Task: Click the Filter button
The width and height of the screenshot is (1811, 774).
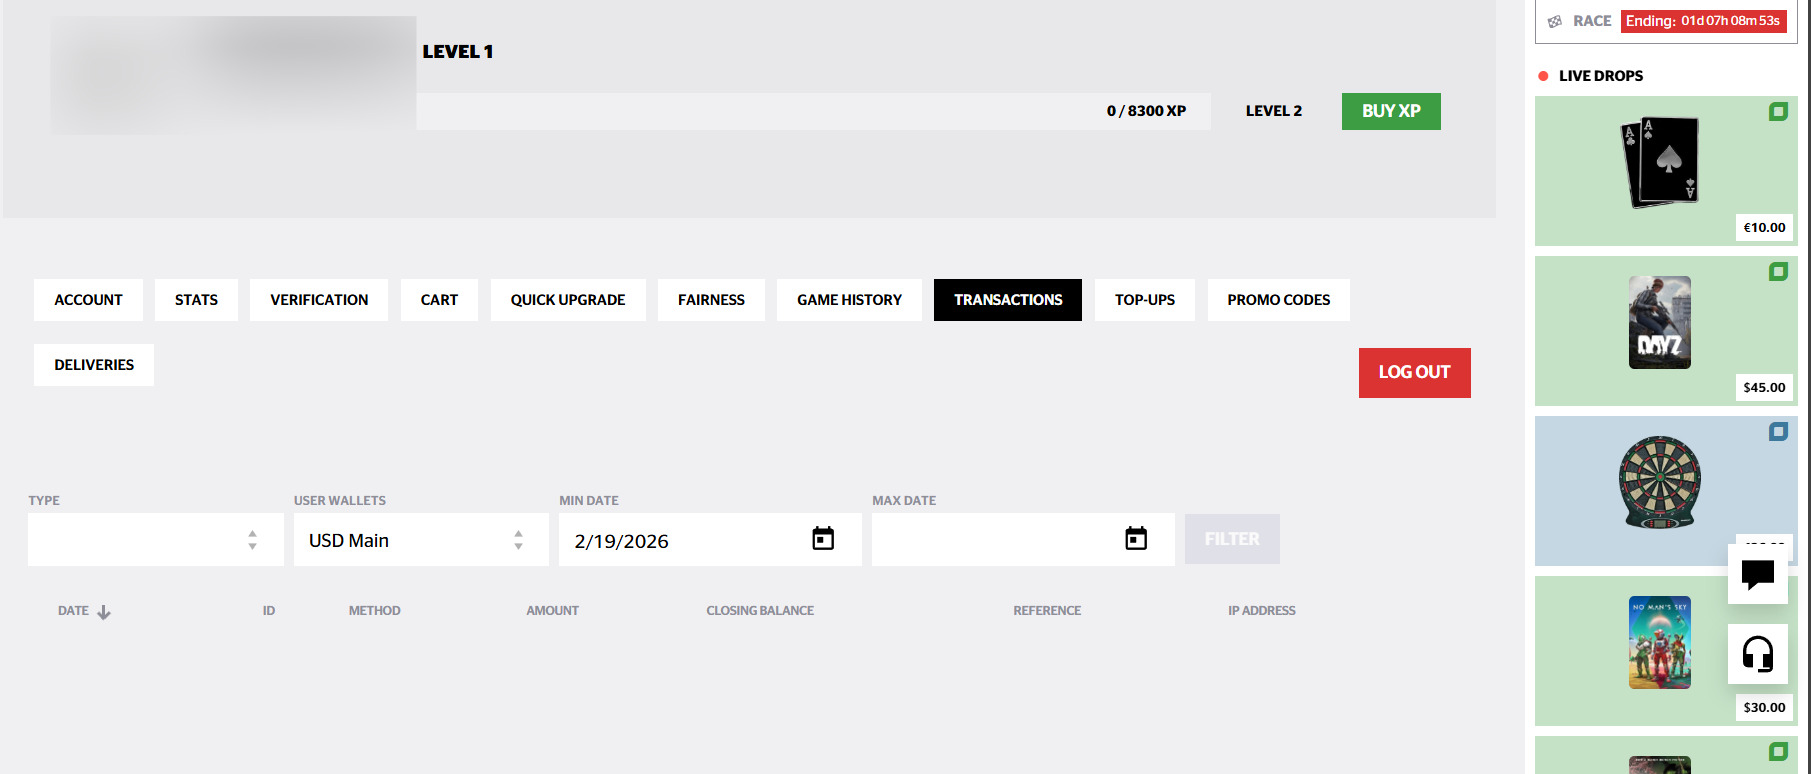Action: (1231, 539)
